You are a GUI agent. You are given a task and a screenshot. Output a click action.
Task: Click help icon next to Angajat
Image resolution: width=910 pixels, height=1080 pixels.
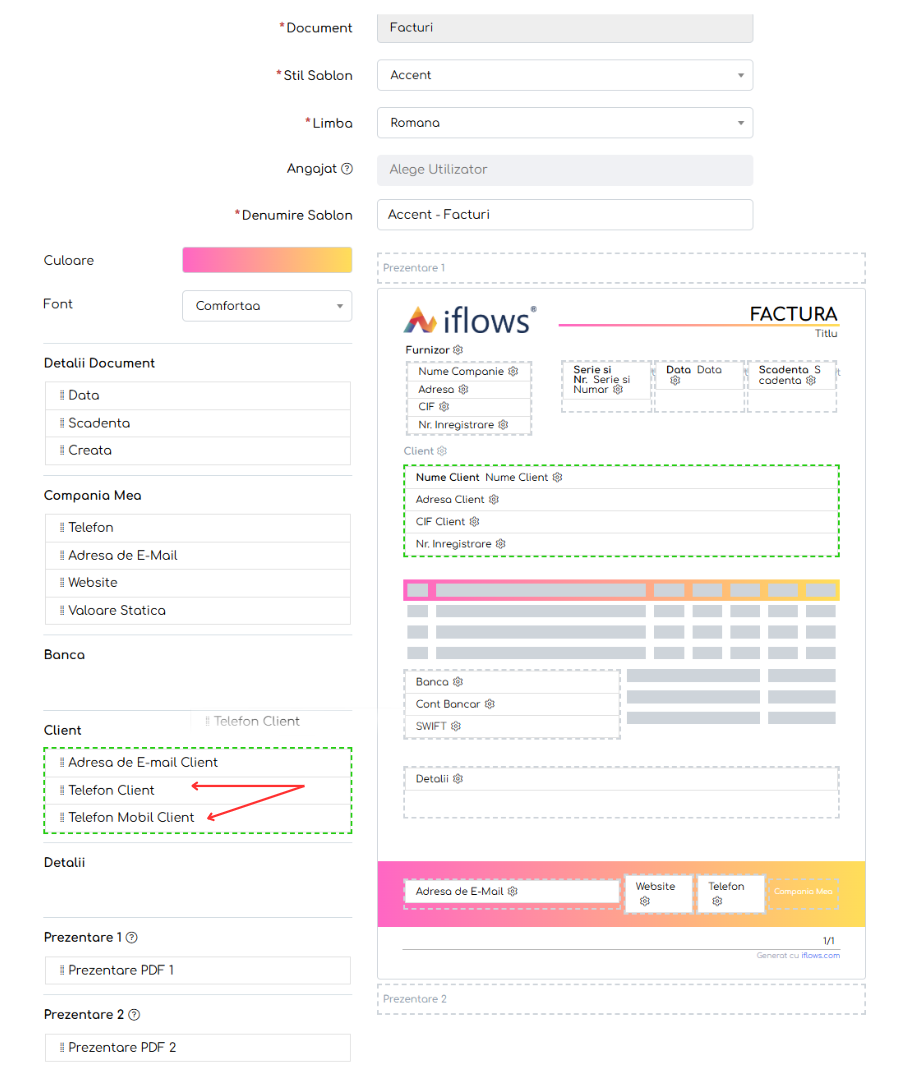pyautogui.click(x=347, y=169)
